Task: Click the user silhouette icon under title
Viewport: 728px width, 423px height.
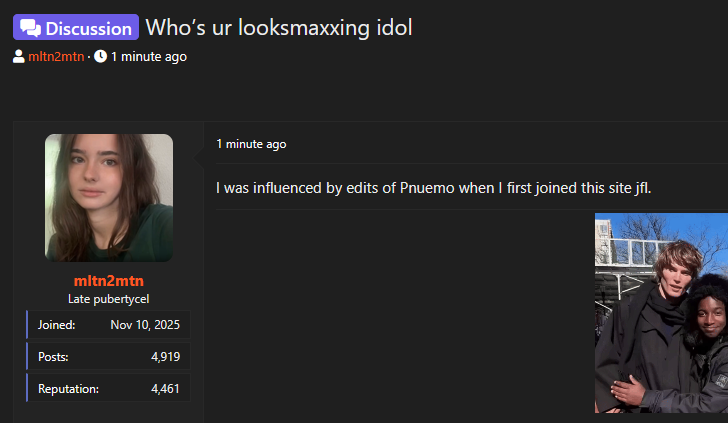Action: pyautogui.click(x=19, y=57)
